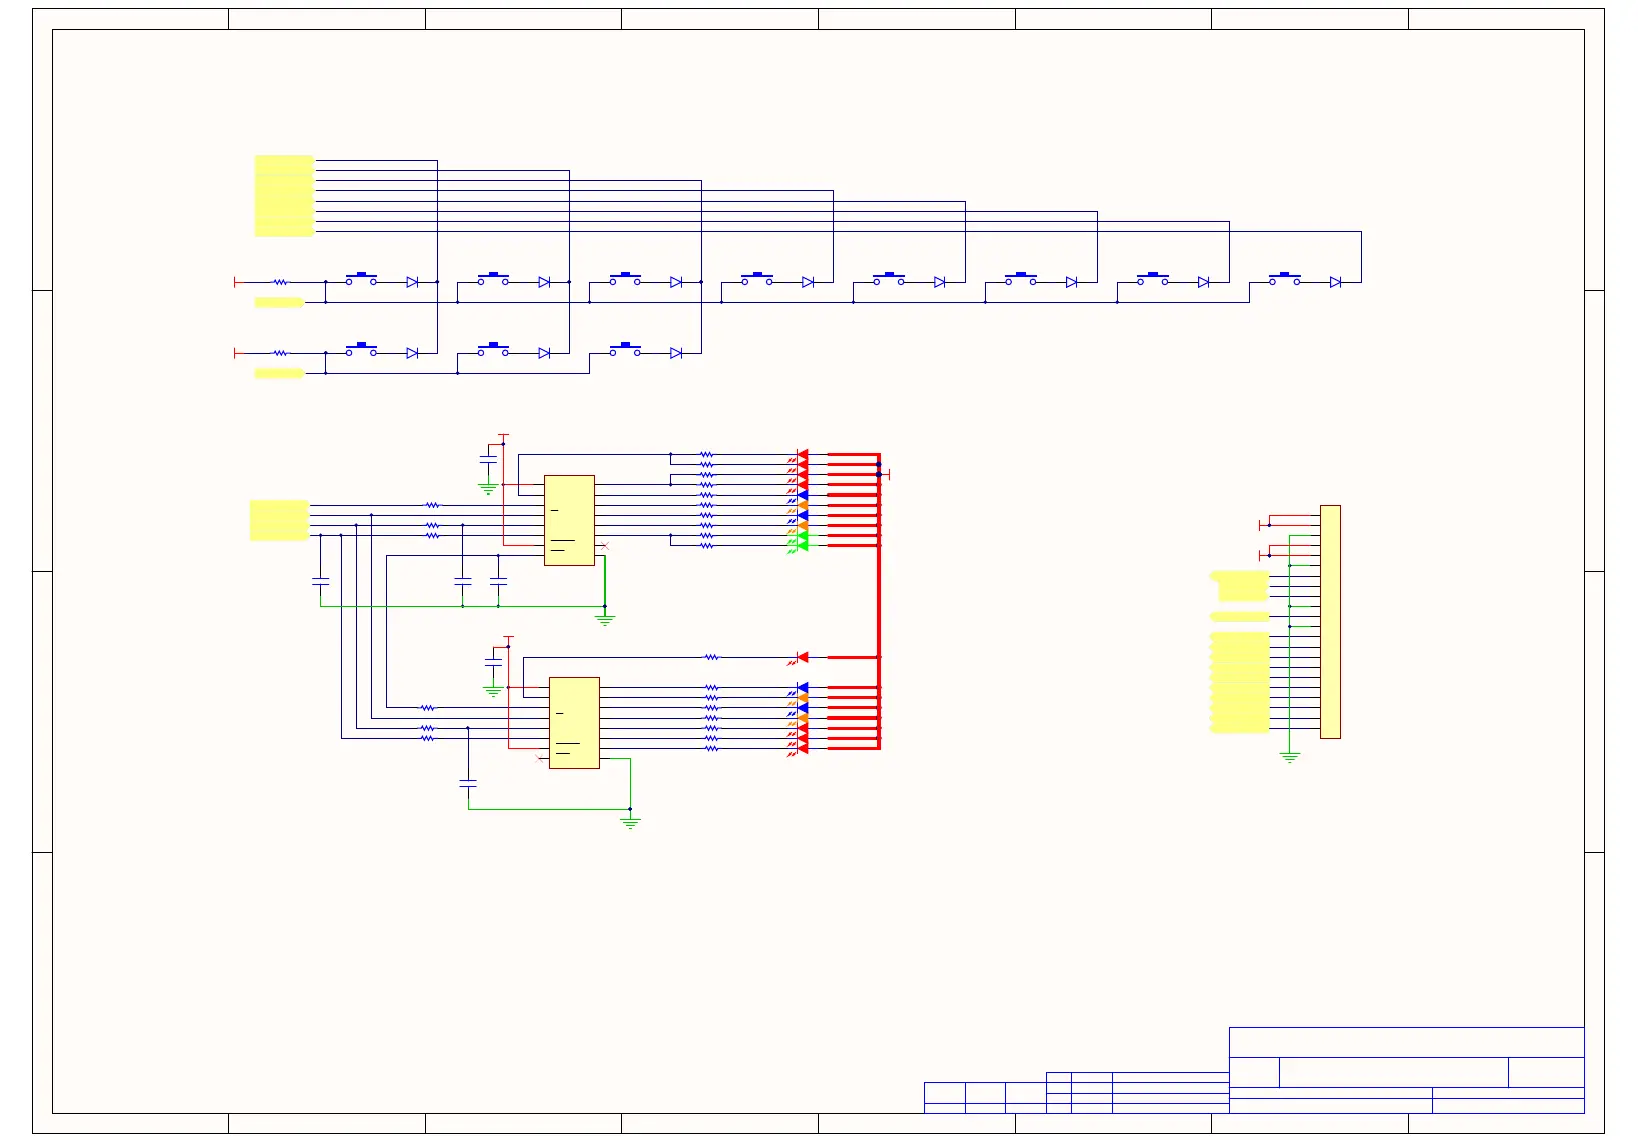Select the single capacitor below the lower IC's input resistors
Screen dimensions: 1638x1146
pos(468,783)
